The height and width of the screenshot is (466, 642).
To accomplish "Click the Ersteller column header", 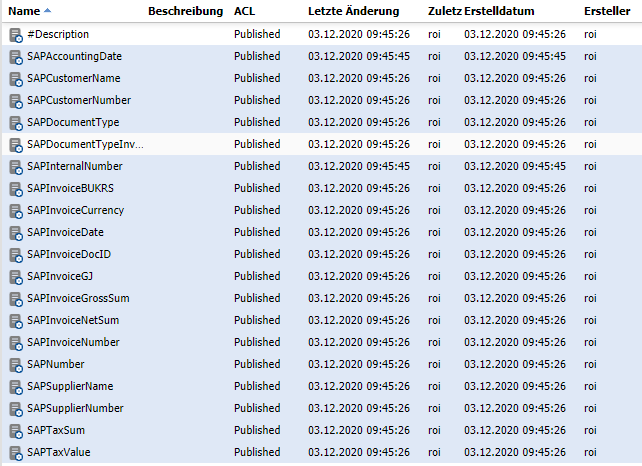I will (x=607, y=11).
